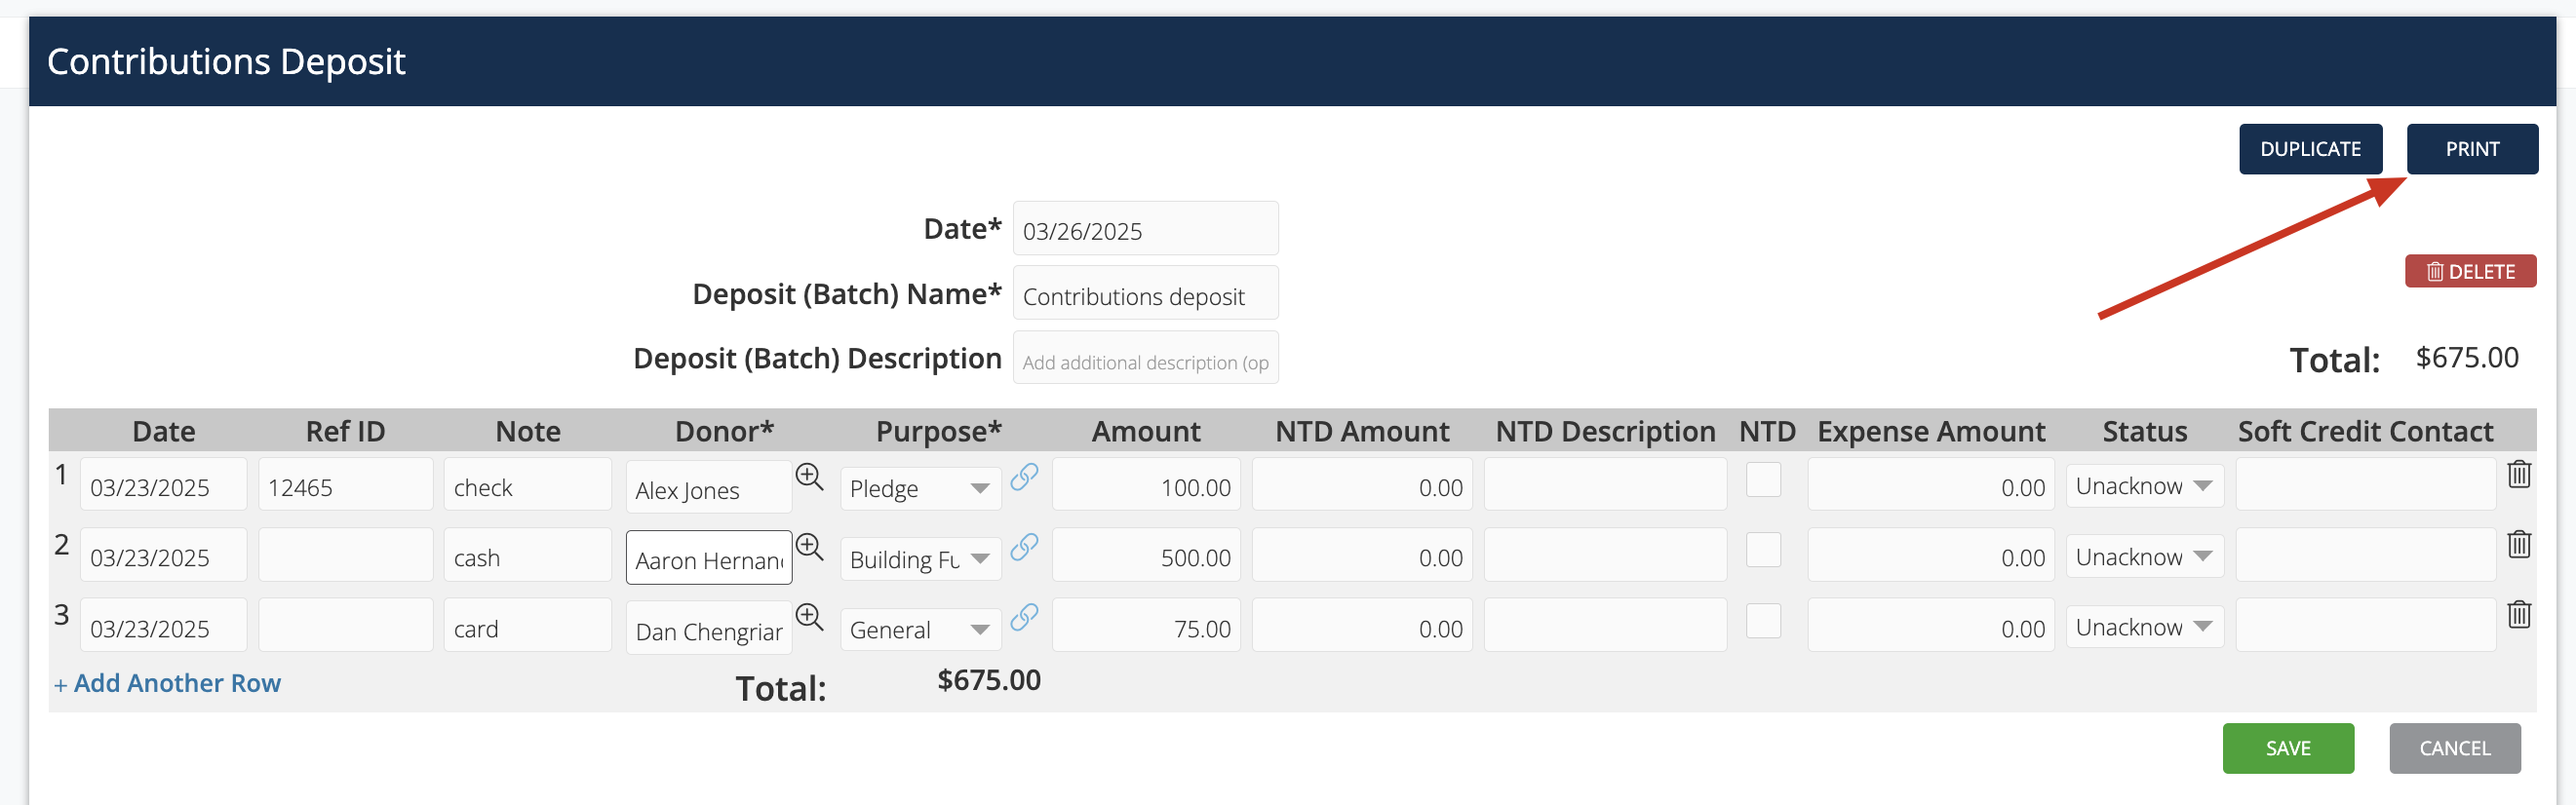Click the NTD Description column header
The width and height of the screenshot is (2576, 805).
pos(1605,431)
